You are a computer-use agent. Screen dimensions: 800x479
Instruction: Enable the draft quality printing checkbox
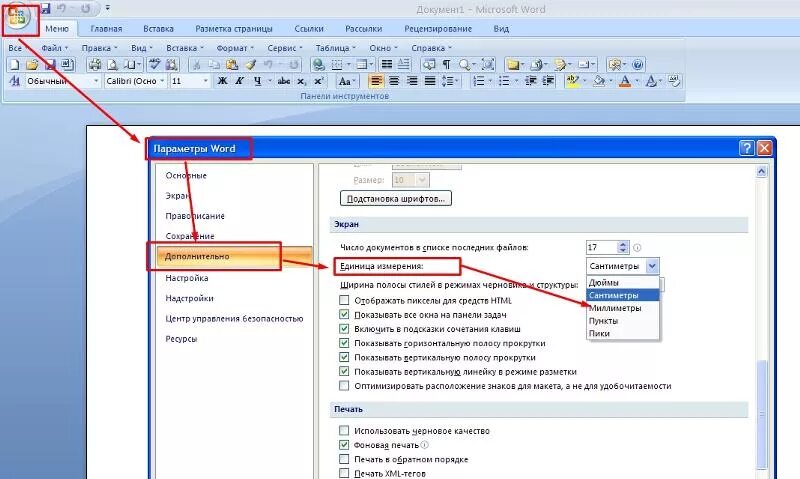tap(344, 431)
